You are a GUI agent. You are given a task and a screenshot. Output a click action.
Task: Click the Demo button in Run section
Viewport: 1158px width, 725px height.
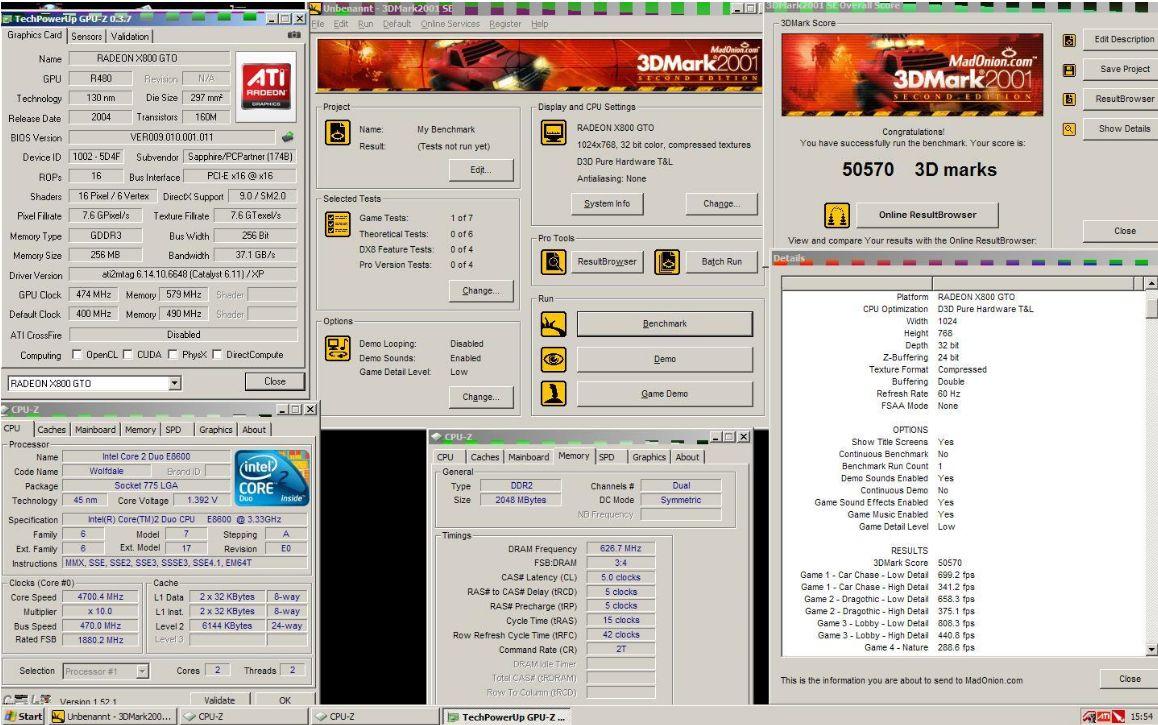665,360
